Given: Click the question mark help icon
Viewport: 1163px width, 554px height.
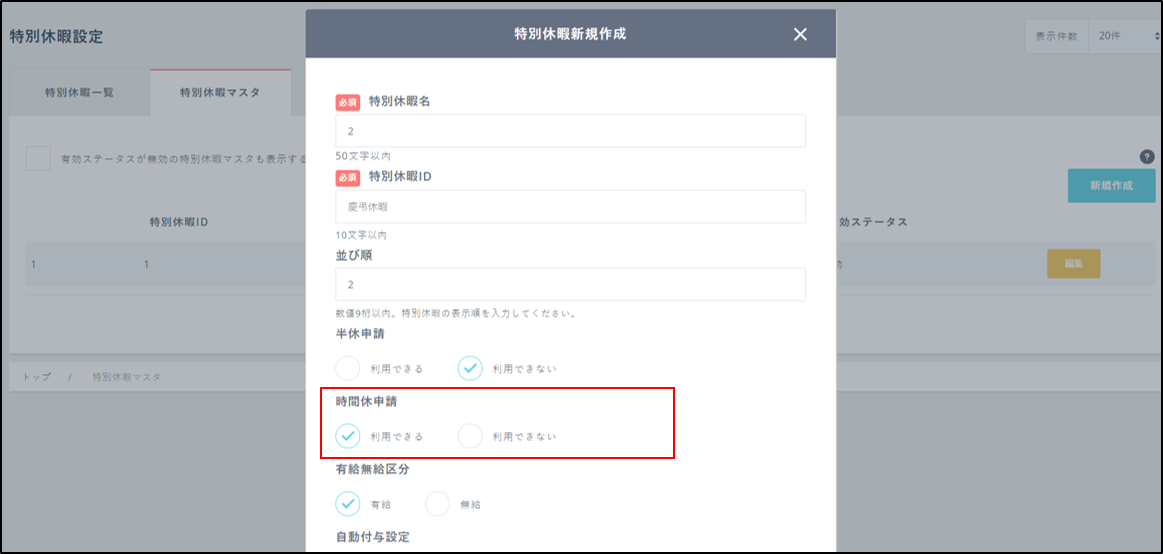Looking at the screenshot, I should click(x=1147, y=157).
